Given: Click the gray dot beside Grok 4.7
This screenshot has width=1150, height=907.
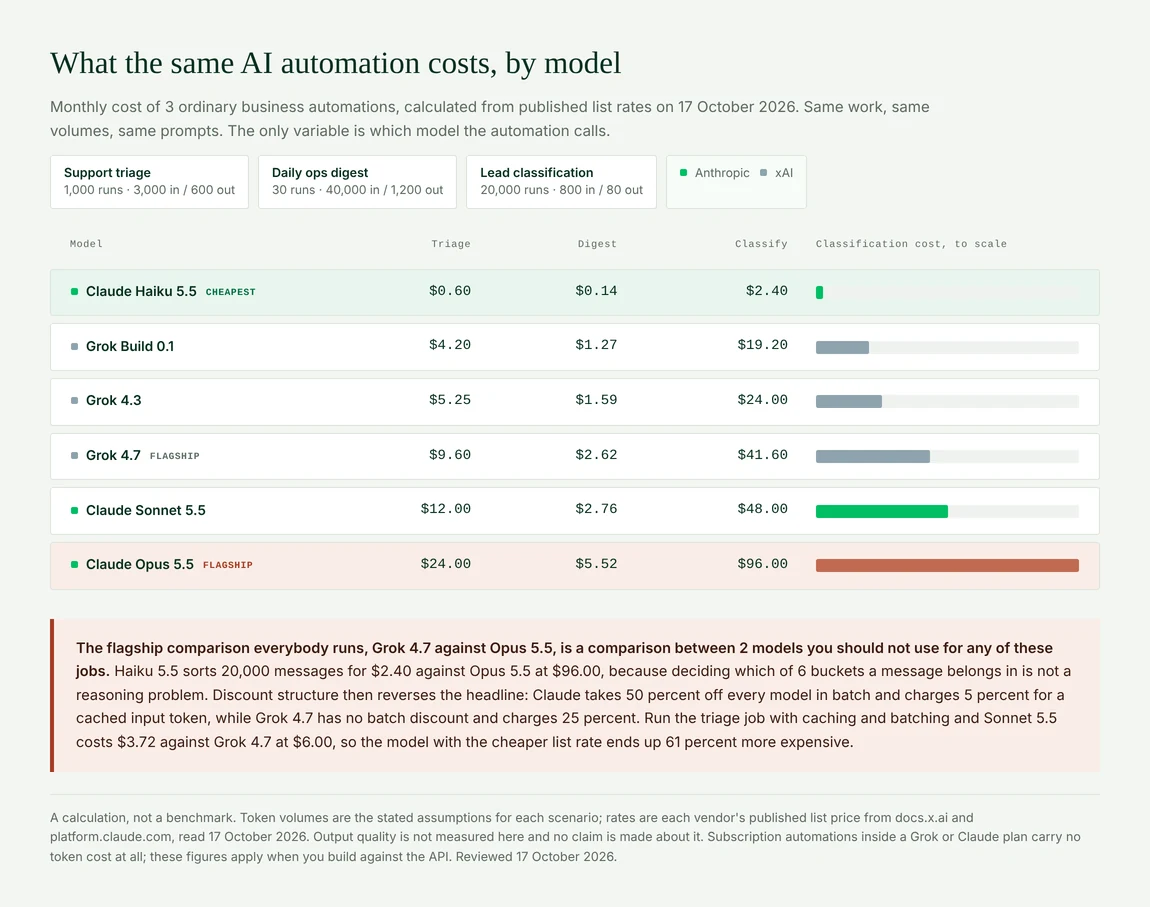Looking at the screenshot, I should 74,455.
